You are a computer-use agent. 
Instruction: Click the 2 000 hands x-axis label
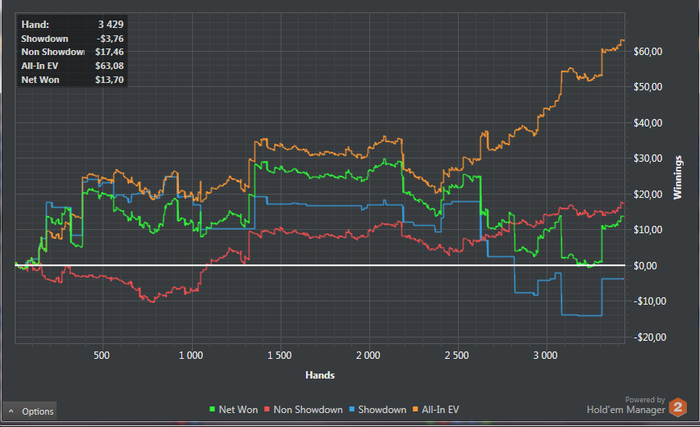(368, 355)
